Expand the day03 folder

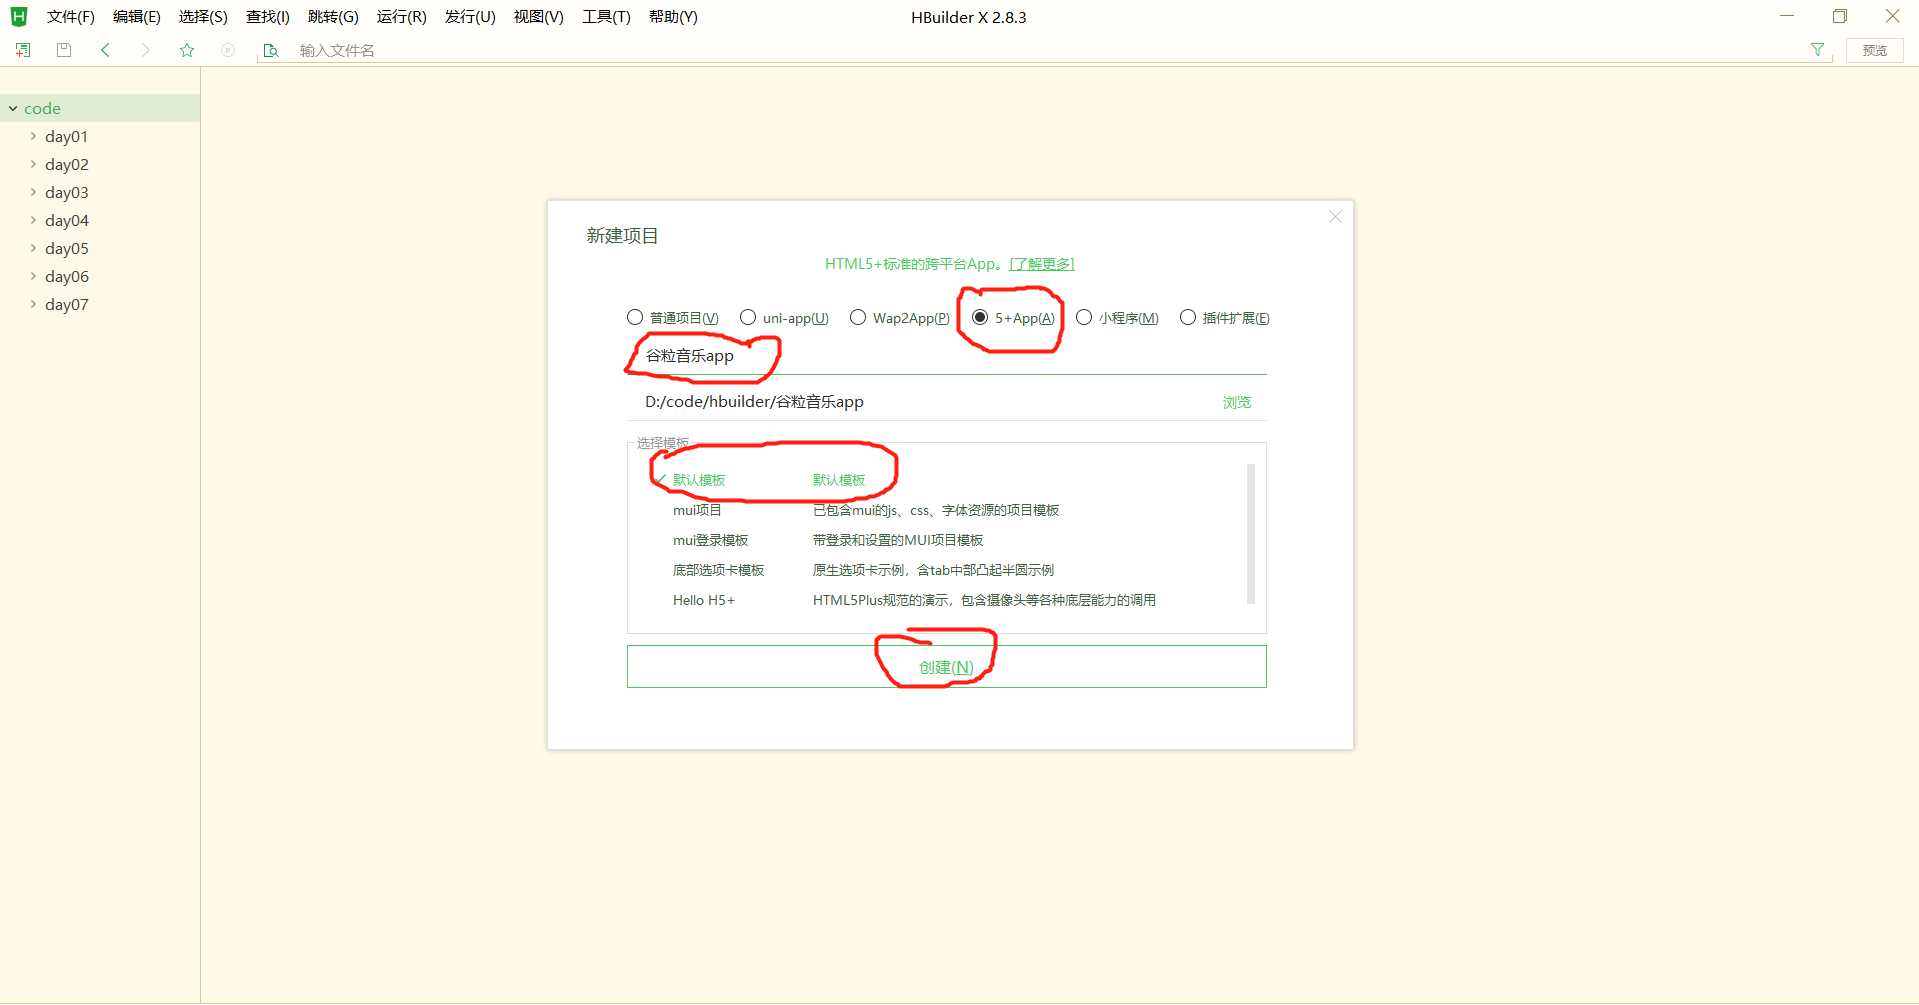point(33,192)
